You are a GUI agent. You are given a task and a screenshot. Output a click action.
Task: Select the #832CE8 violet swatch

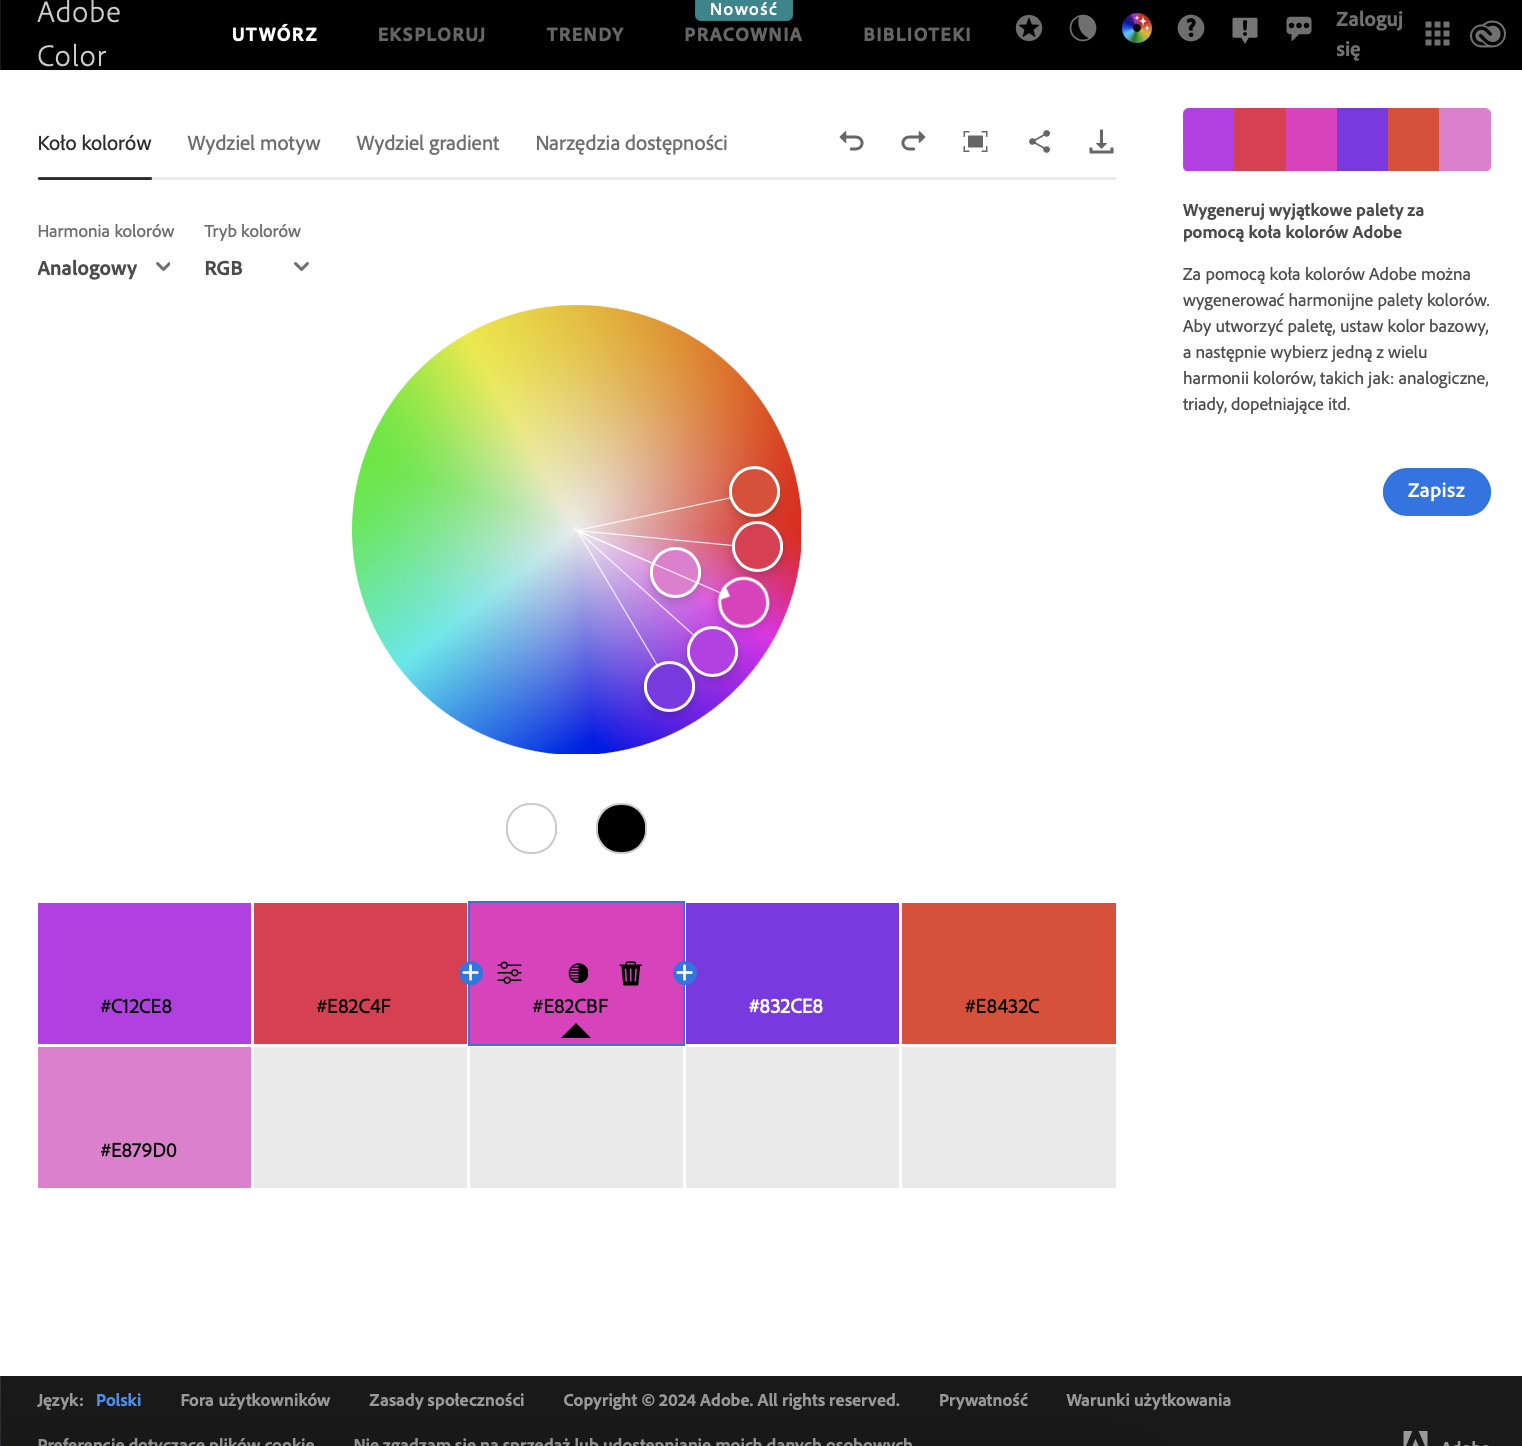pos(792,973)
